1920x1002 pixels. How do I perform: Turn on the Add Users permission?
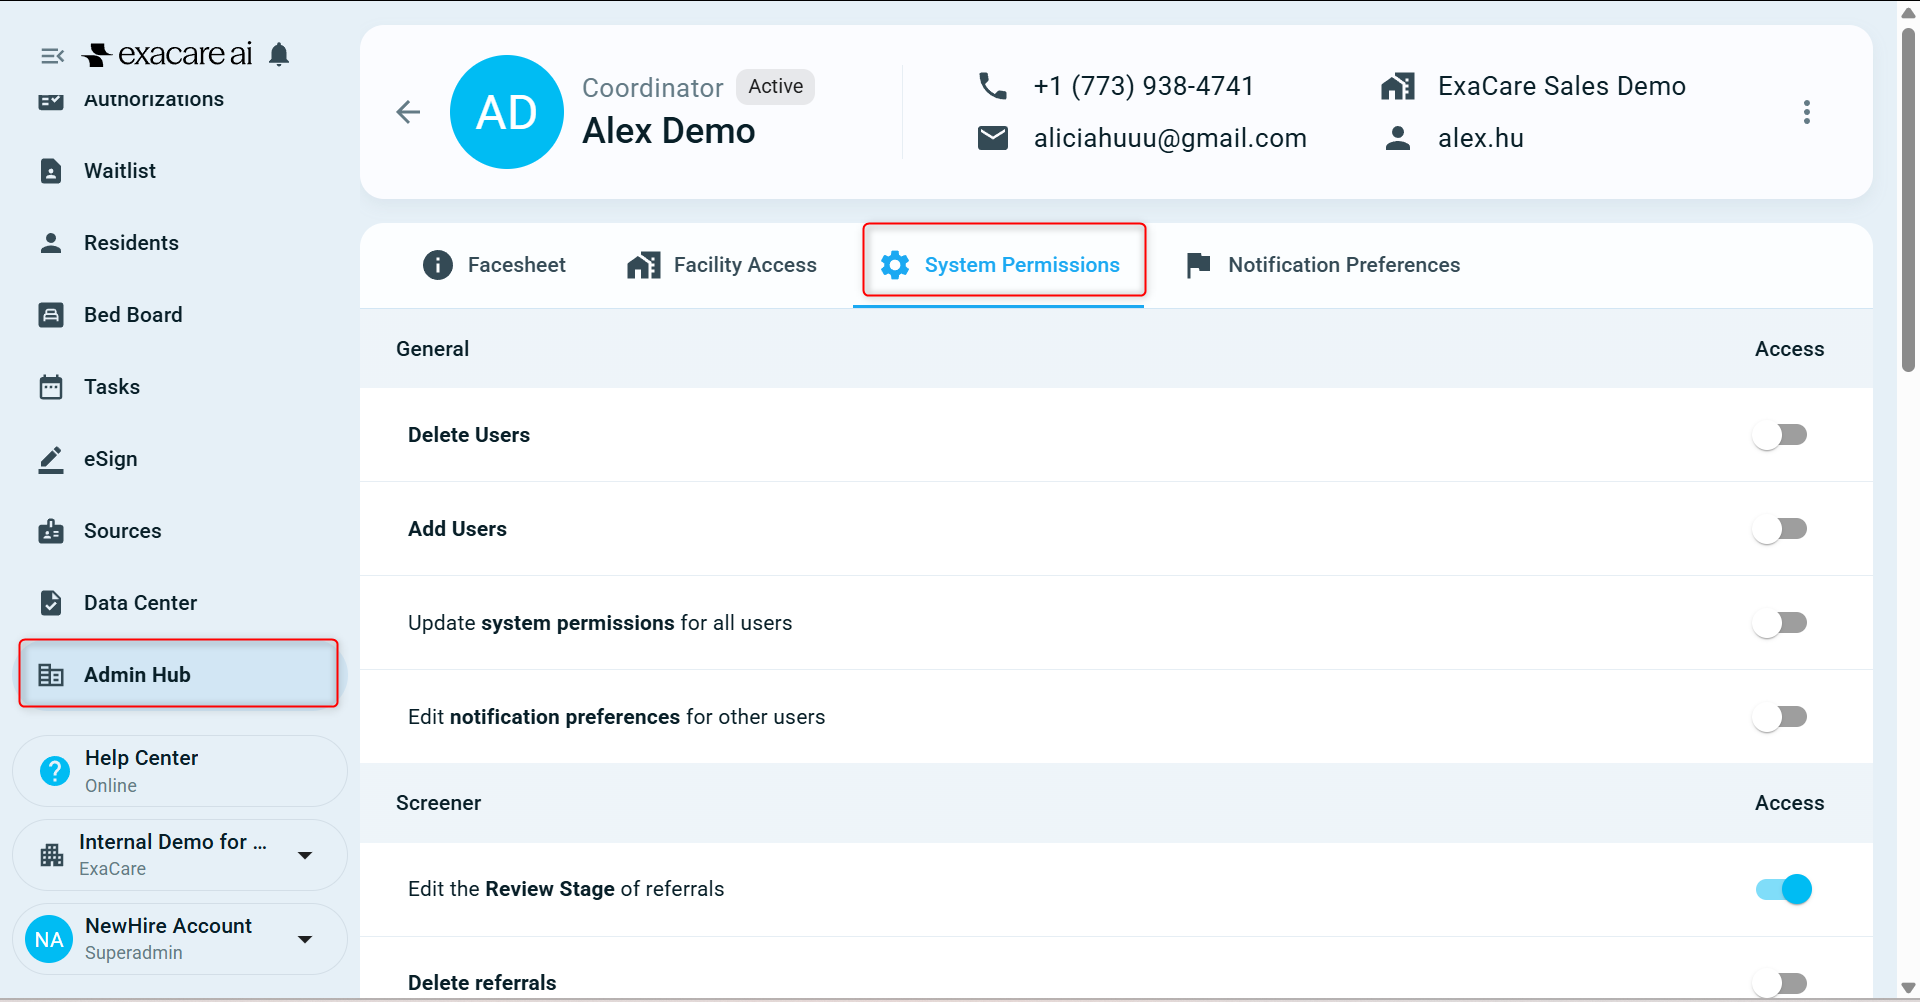click(1780, 529)
